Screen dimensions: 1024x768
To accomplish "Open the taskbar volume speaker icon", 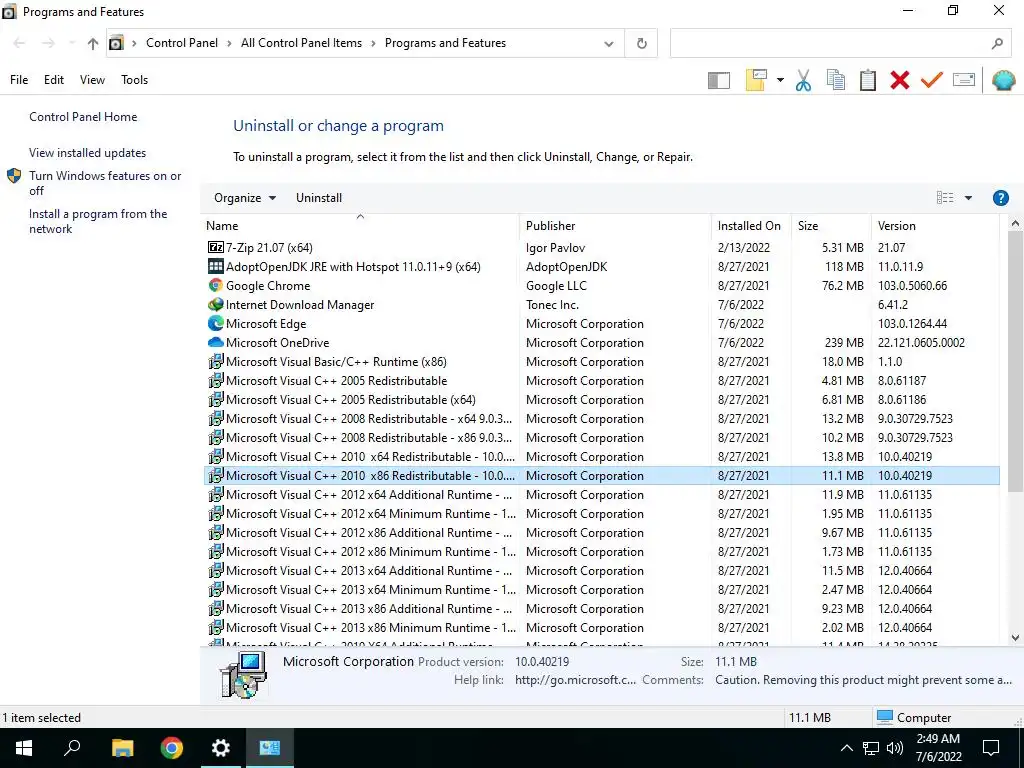I will [895, 748].
